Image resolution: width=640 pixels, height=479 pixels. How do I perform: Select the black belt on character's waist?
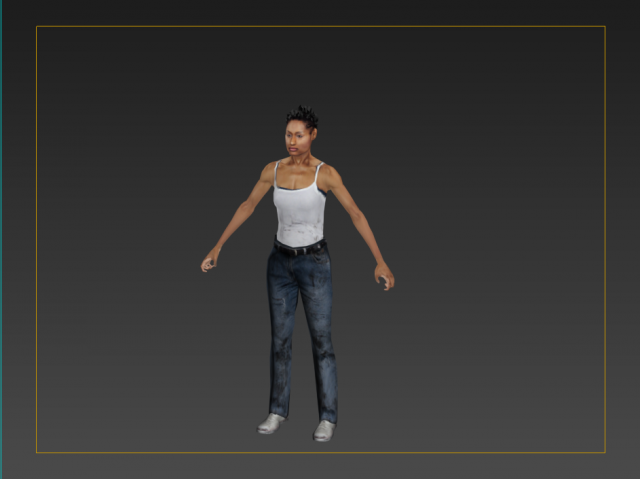300,248
